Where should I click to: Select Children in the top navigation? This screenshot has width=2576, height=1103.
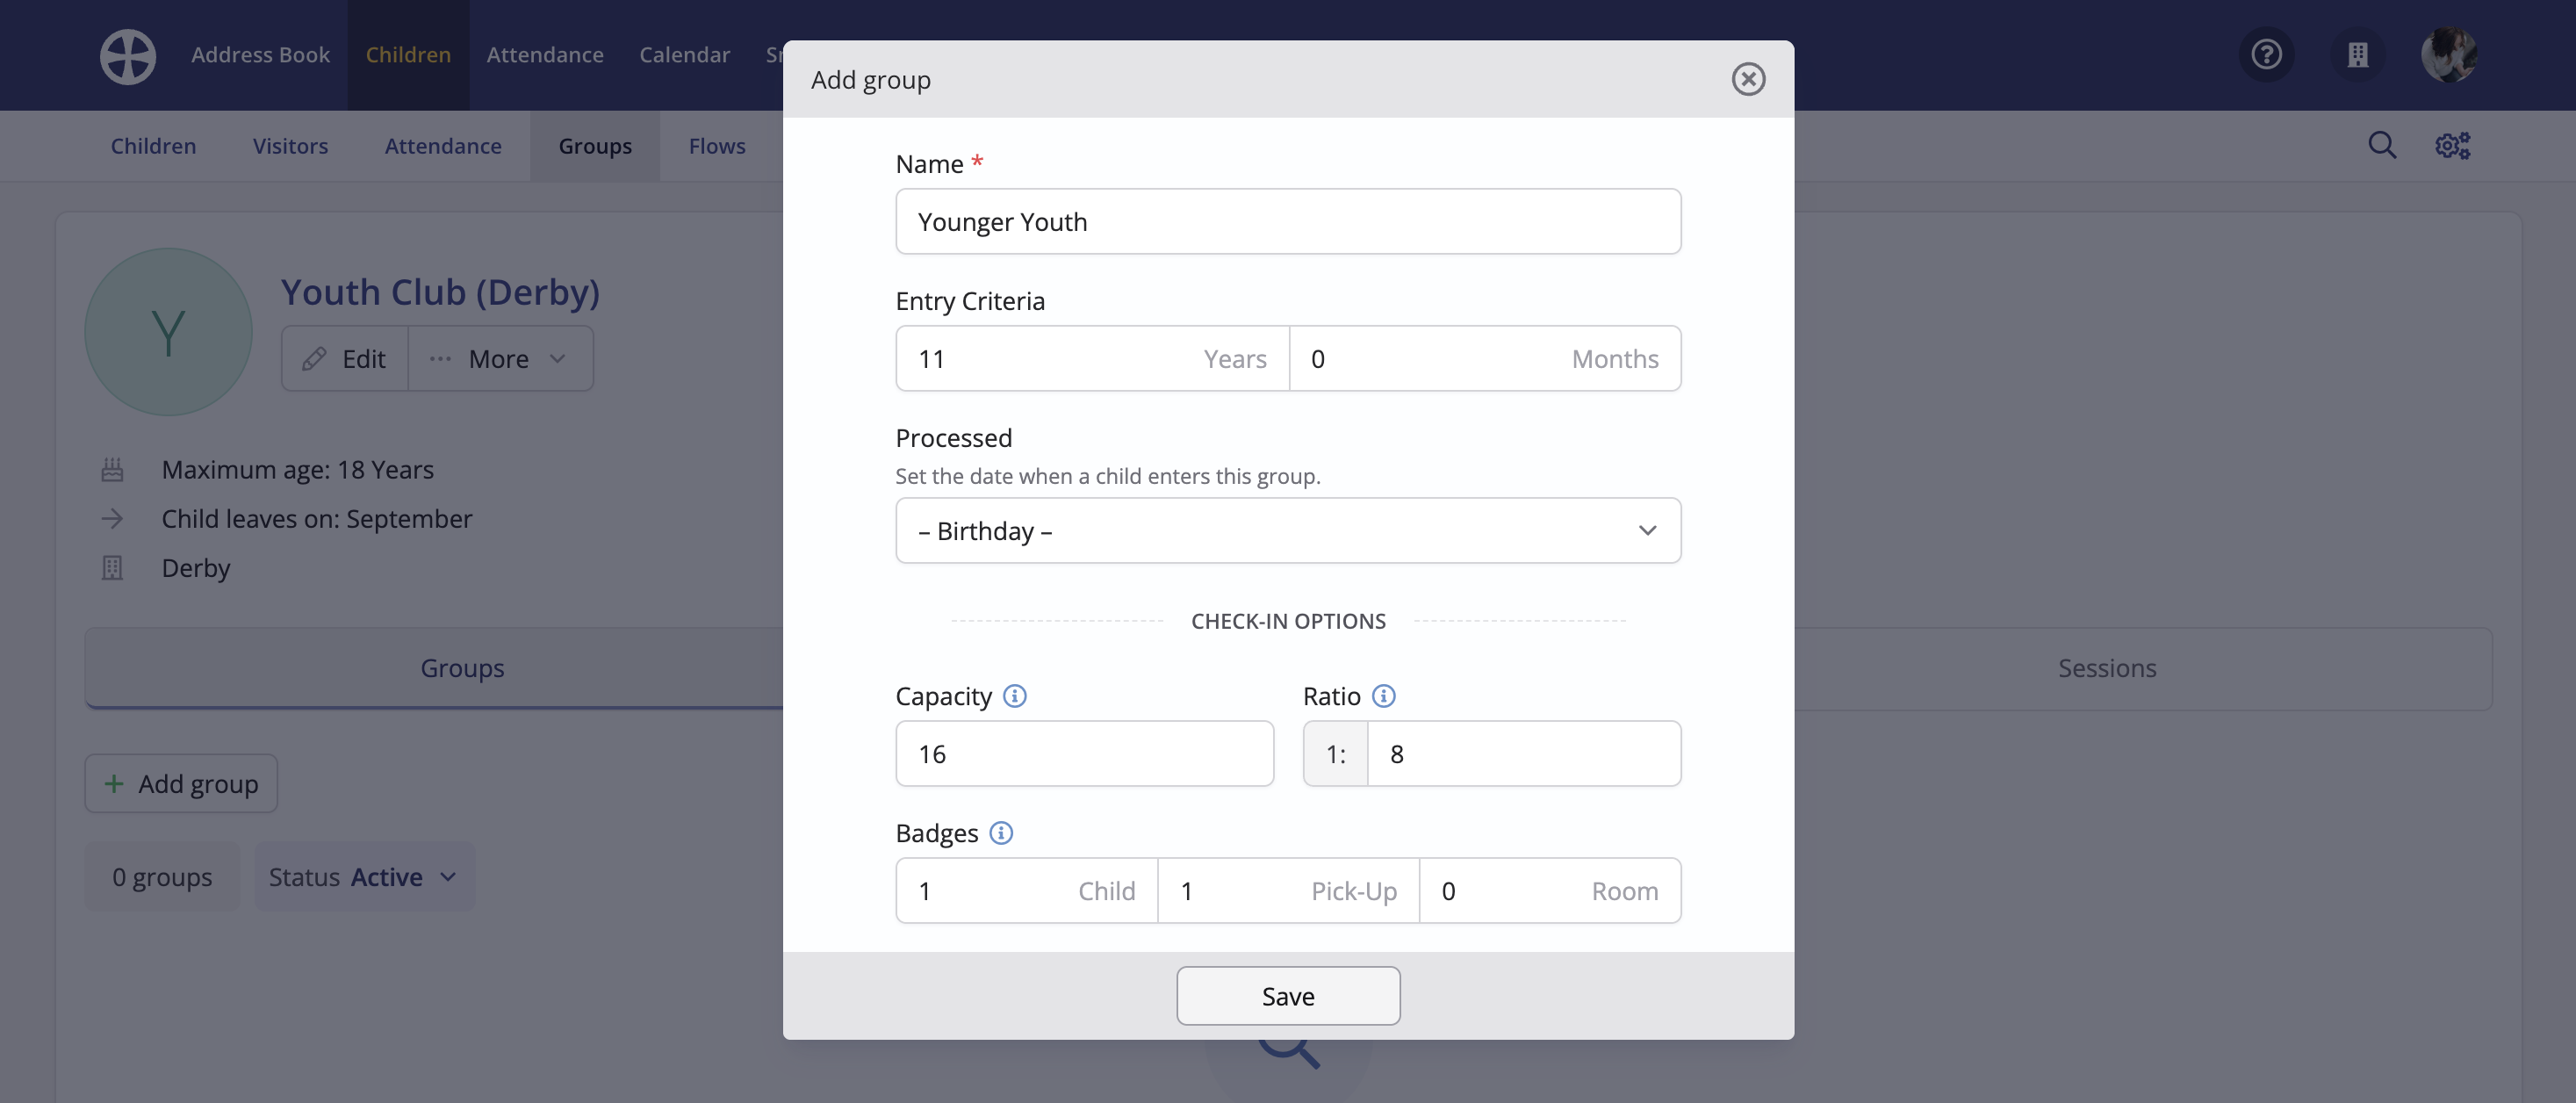click(x=408, y=55)
